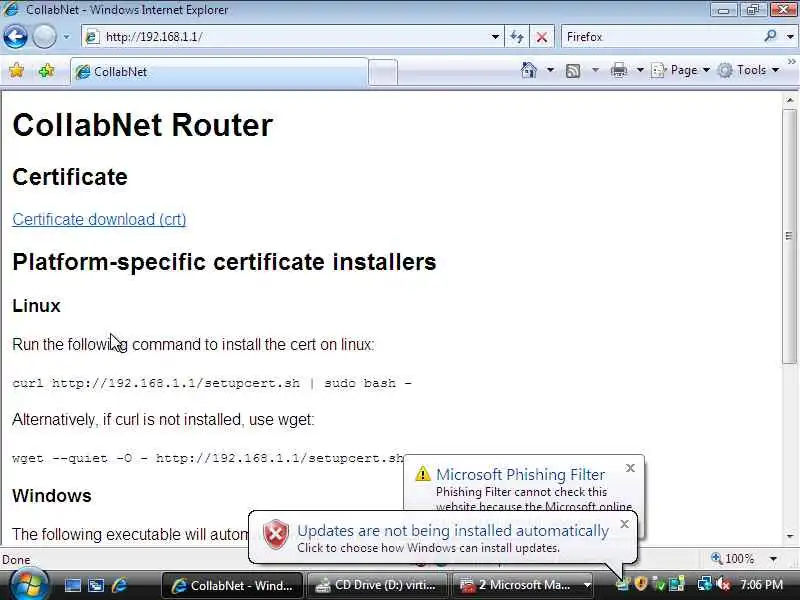
Task: Click the scrollbar up arrow
Action: (x=790, y=100)
